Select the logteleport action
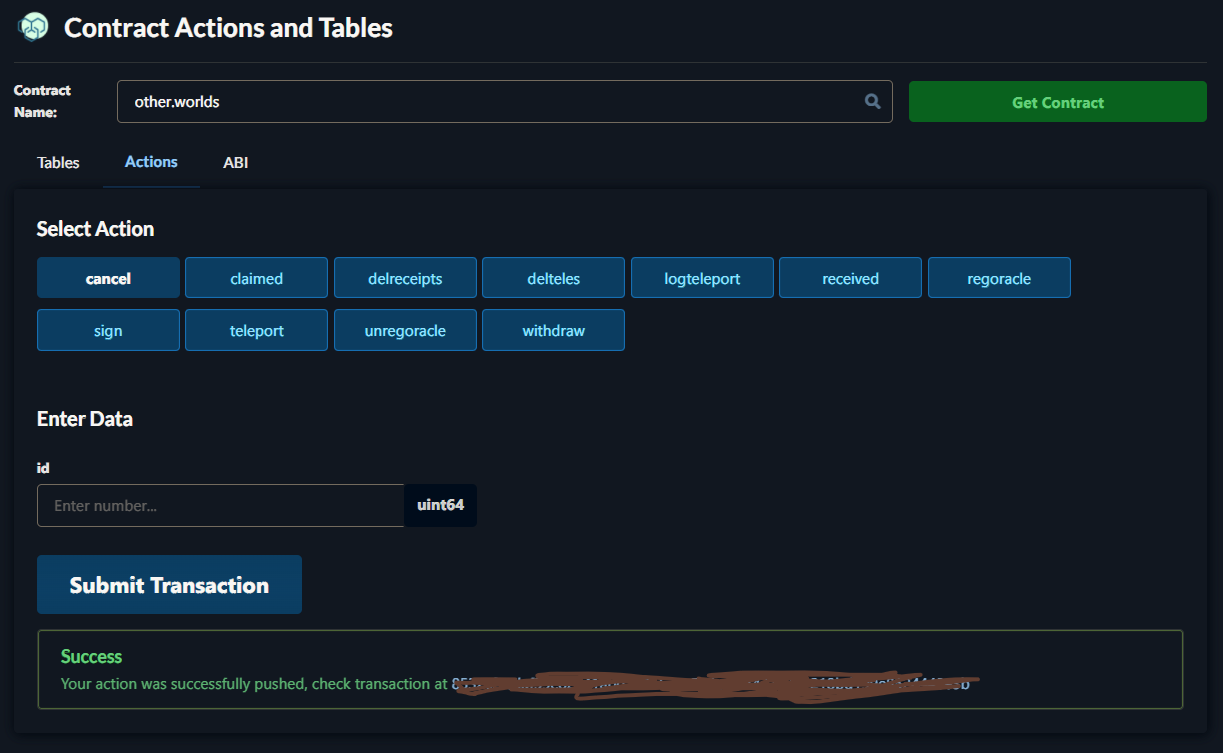Image resolution: width=1223 pixels, height=753 pixels. click(702, 278)
